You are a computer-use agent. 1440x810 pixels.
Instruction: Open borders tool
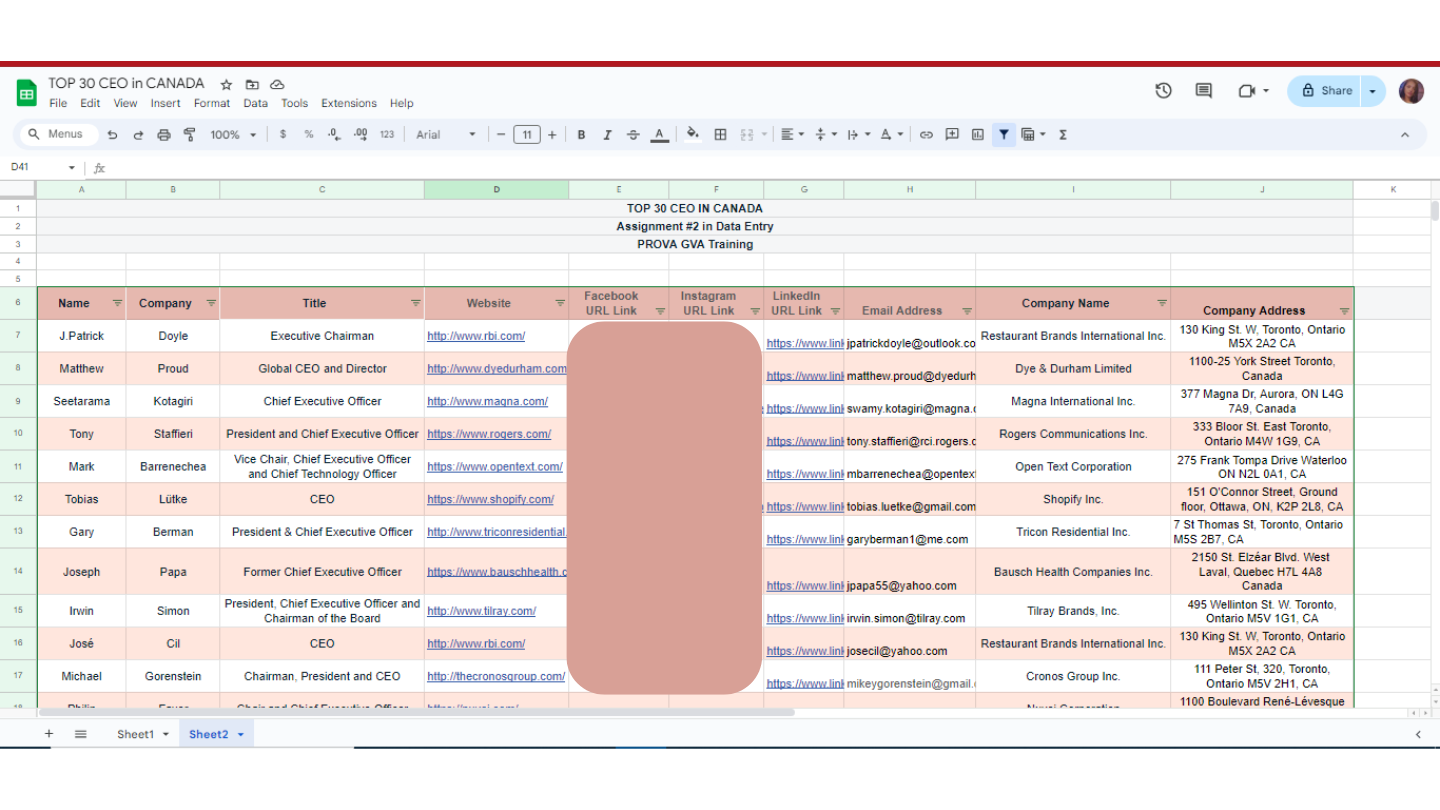tap(720, 135)
